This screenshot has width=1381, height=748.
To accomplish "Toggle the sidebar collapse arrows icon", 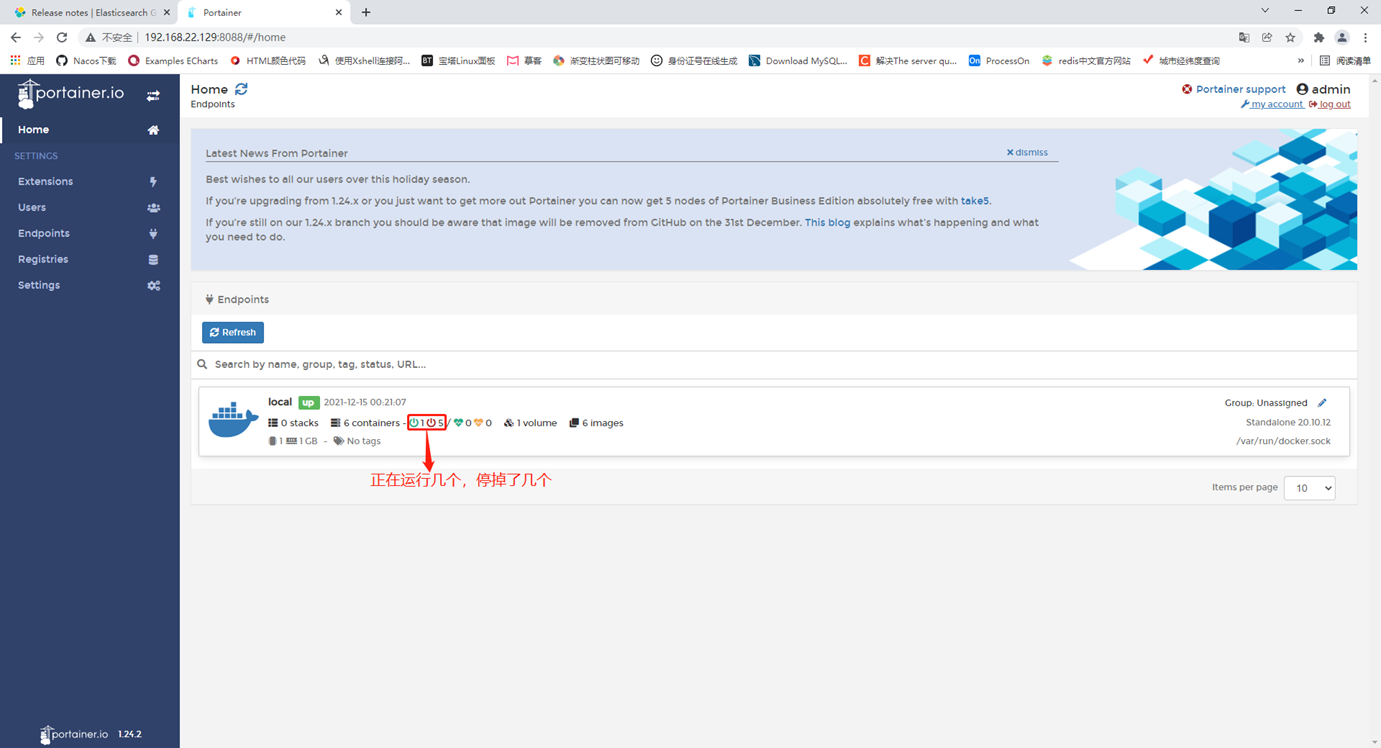I will tap(153, 96).
